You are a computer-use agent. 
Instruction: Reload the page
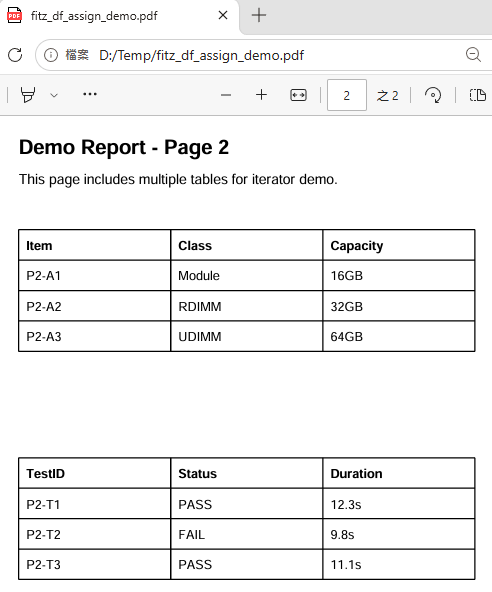coord(15,55)
